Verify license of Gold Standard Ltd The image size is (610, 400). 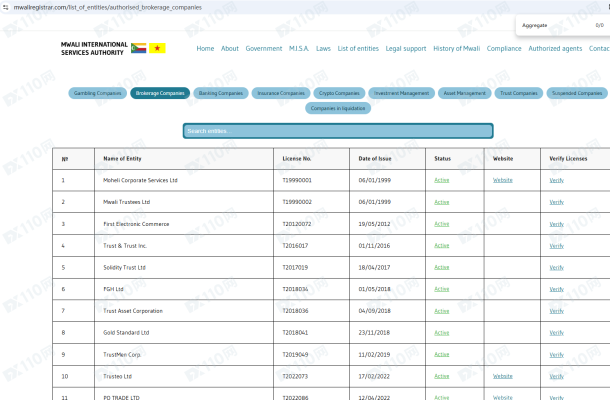pyautogui.click(x=556, y=333)
